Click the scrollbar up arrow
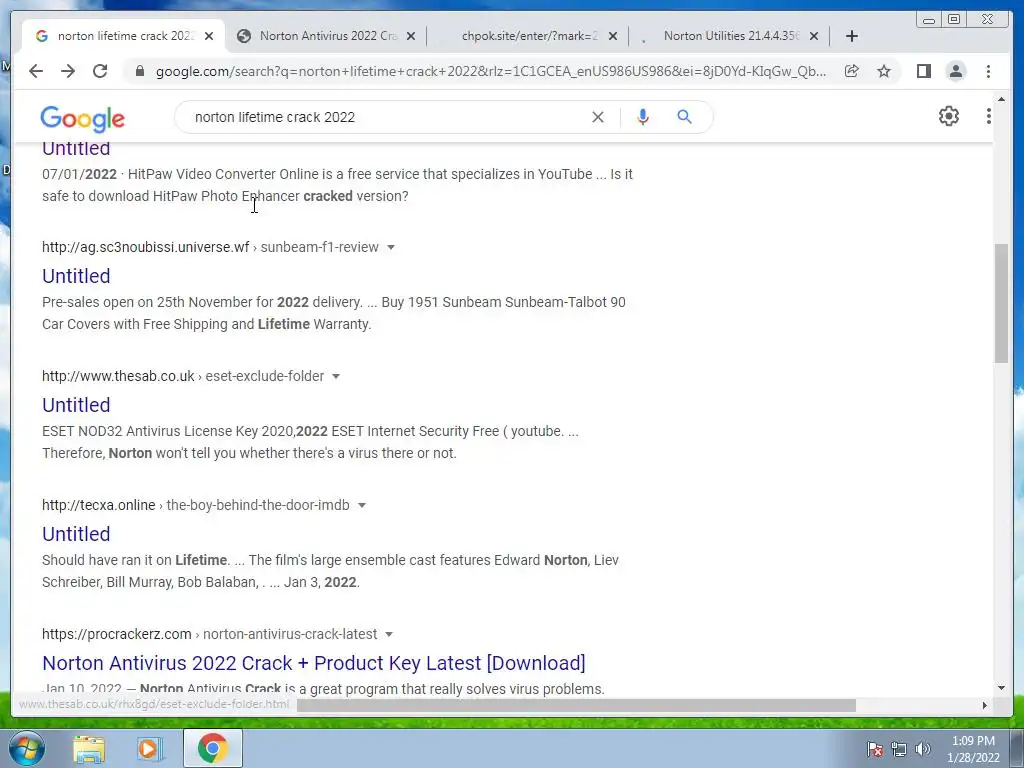Viewport: 1024px width, 768px height. pyautogui.click(x=1001, y=100)
